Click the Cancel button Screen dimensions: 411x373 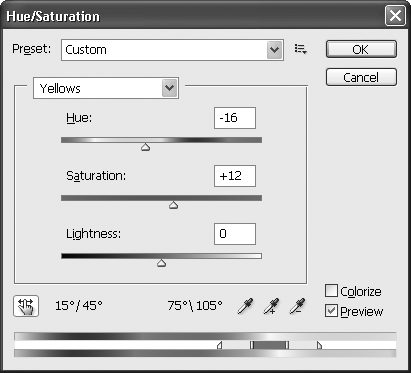pyautogui.click(x=361, y=77)
